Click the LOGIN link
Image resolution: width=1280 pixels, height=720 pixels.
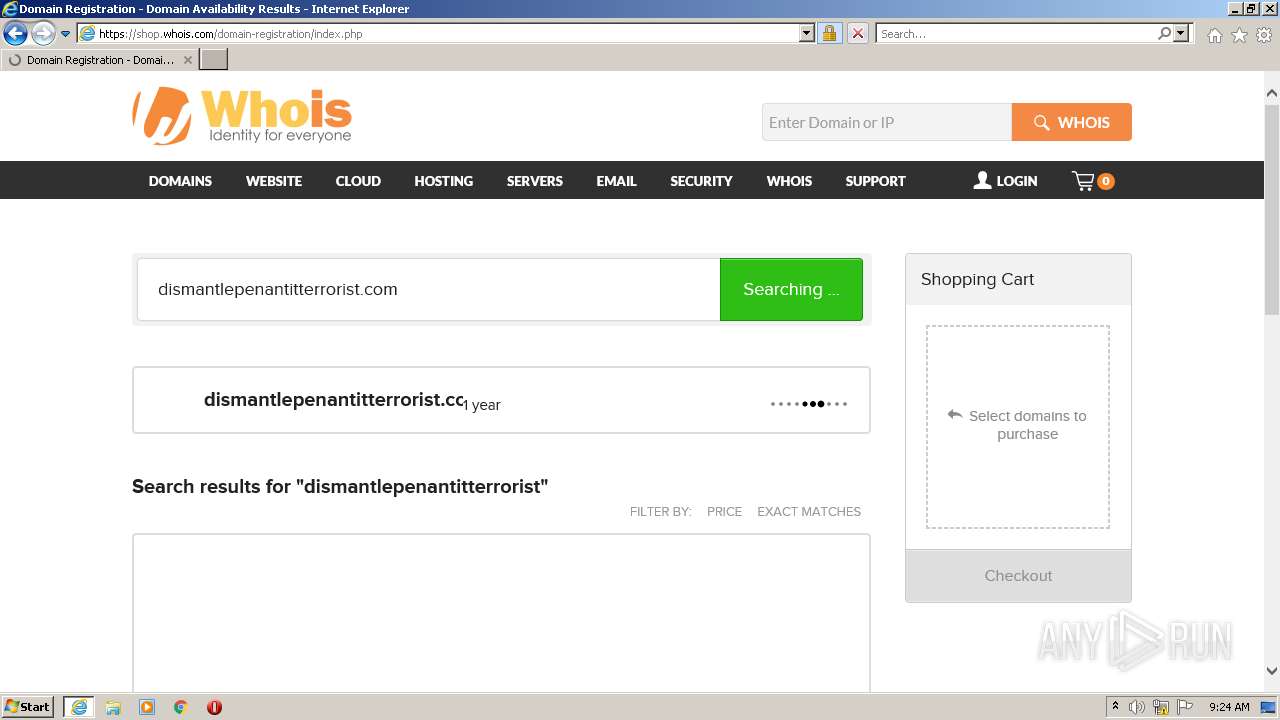pyautogui.click(x=1006, y=181)
